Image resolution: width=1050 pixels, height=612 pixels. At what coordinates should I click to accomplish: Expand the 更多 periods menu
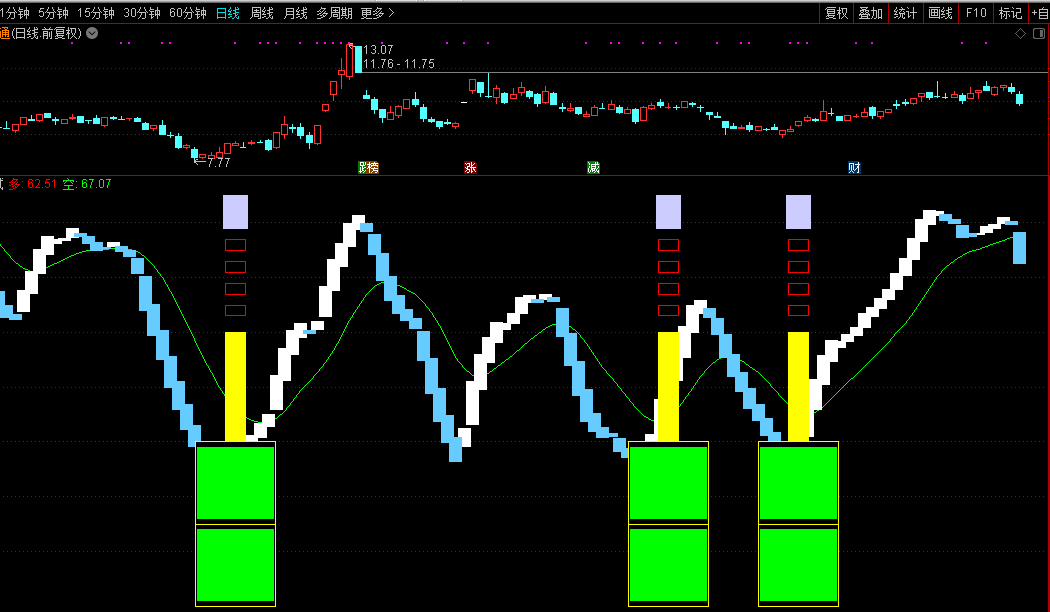coord(377,13)
